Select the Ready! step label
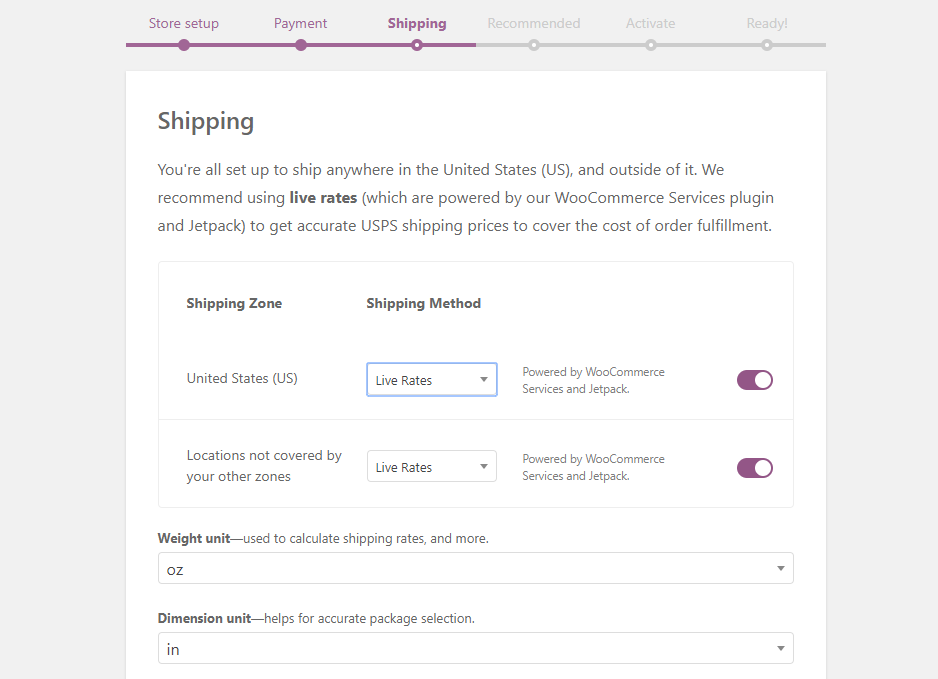 (x=767, y=23)
